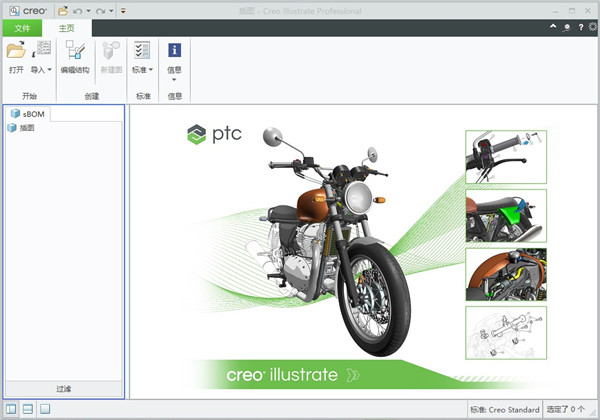Customize quick access toolbar dropdown
600x420 pixels.
pos(123,11)
